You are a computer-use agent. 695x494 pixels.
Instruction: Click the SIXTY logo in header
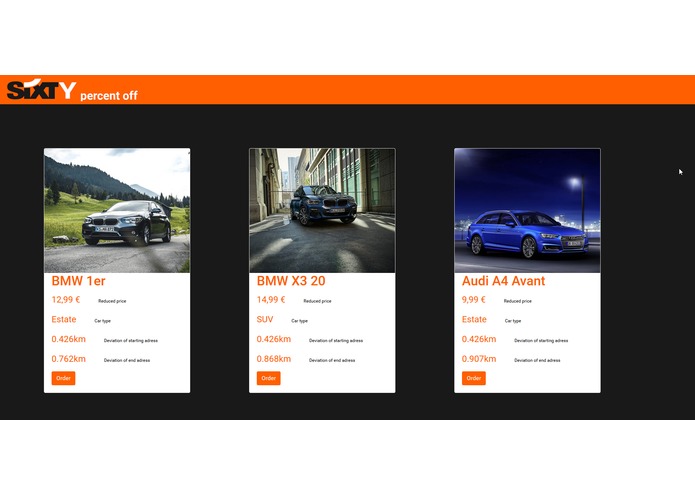(x=42, y=89)
